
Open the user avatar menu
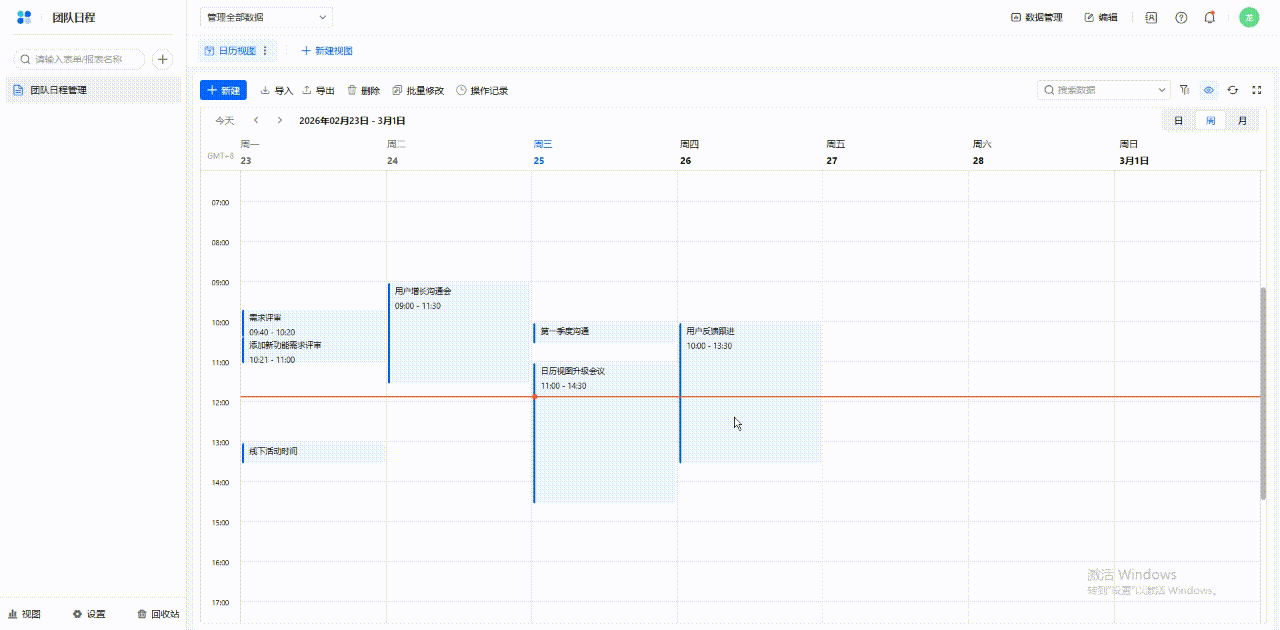coord(1248,17)
